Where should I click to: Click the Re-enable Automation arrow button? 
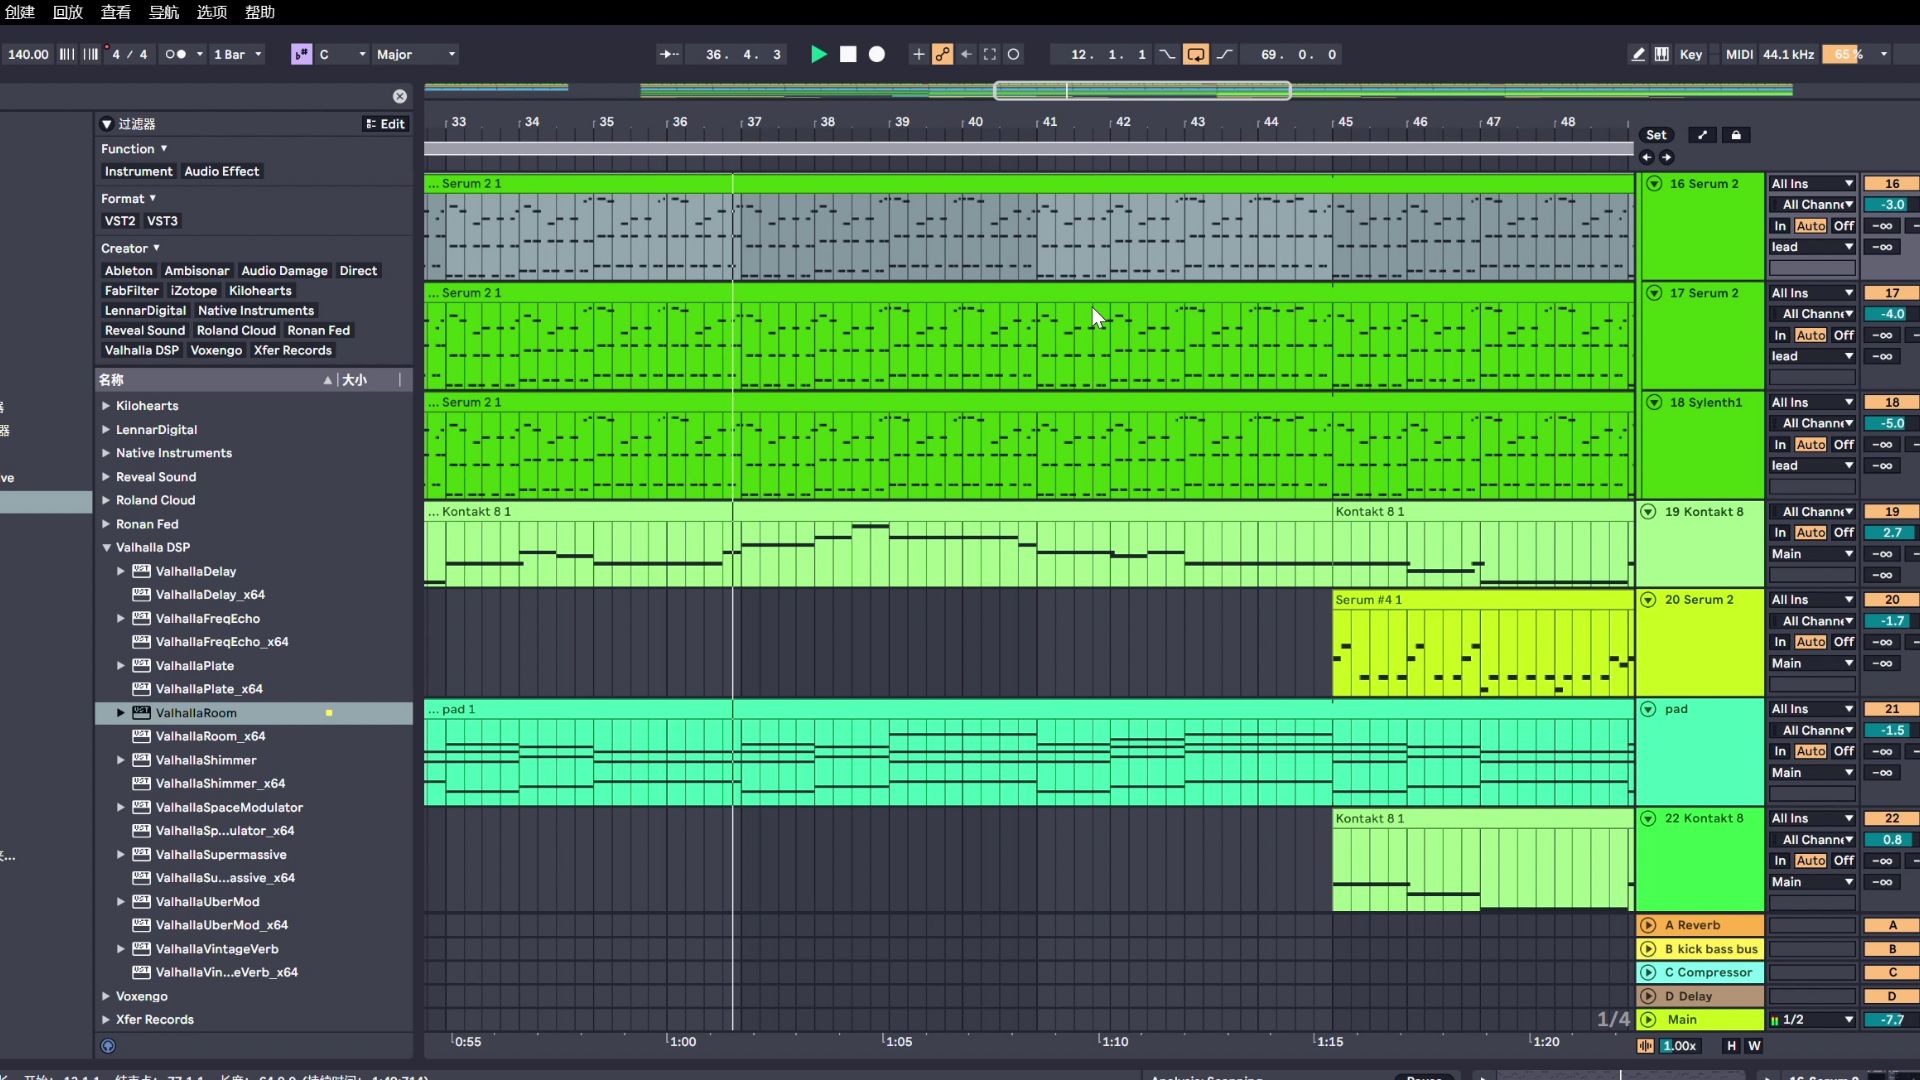[966, 54]
